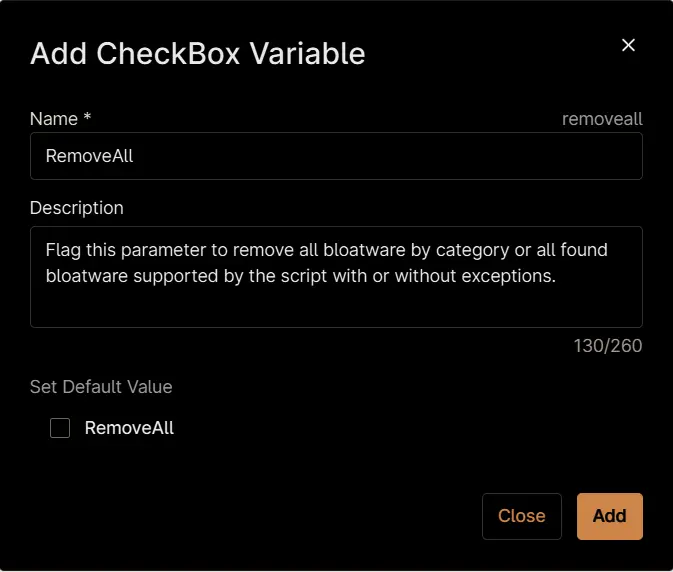Image resolution: width=673 pixels, height=572 pixels.
Task: Click the blank line below the description text
Action: (x=336, y=305)
